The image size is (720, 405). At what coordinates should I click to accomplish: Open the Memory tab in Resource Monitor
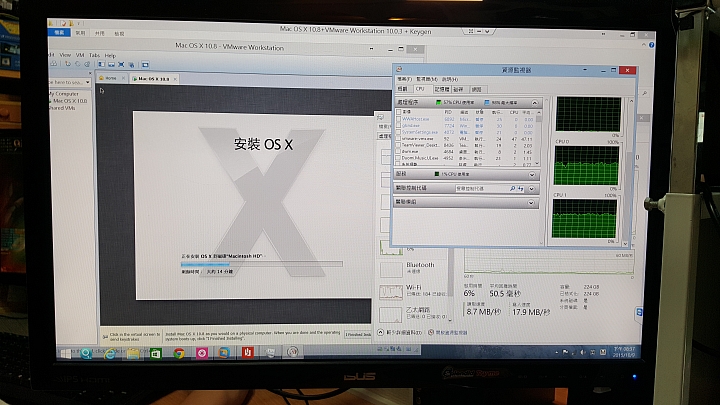441,89
